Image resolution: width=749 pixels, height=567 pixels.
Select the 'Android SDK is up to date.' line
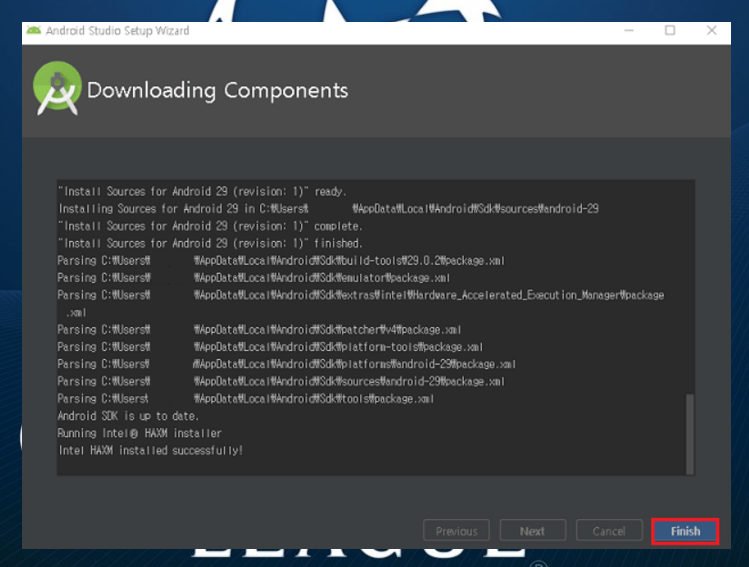pos(128,416)
